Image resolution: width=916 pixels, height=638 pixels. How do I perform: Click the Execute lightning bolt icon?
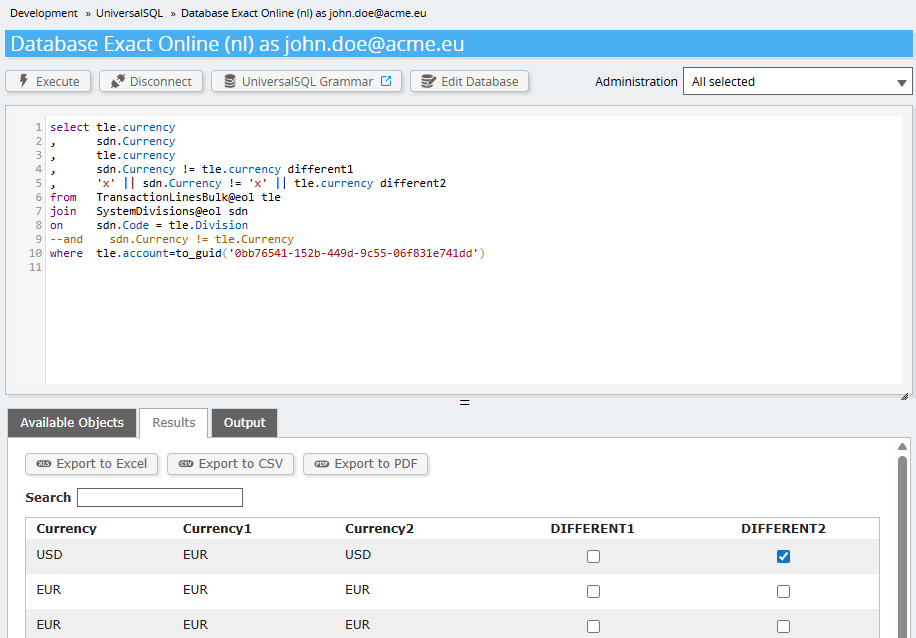point(23,81)
